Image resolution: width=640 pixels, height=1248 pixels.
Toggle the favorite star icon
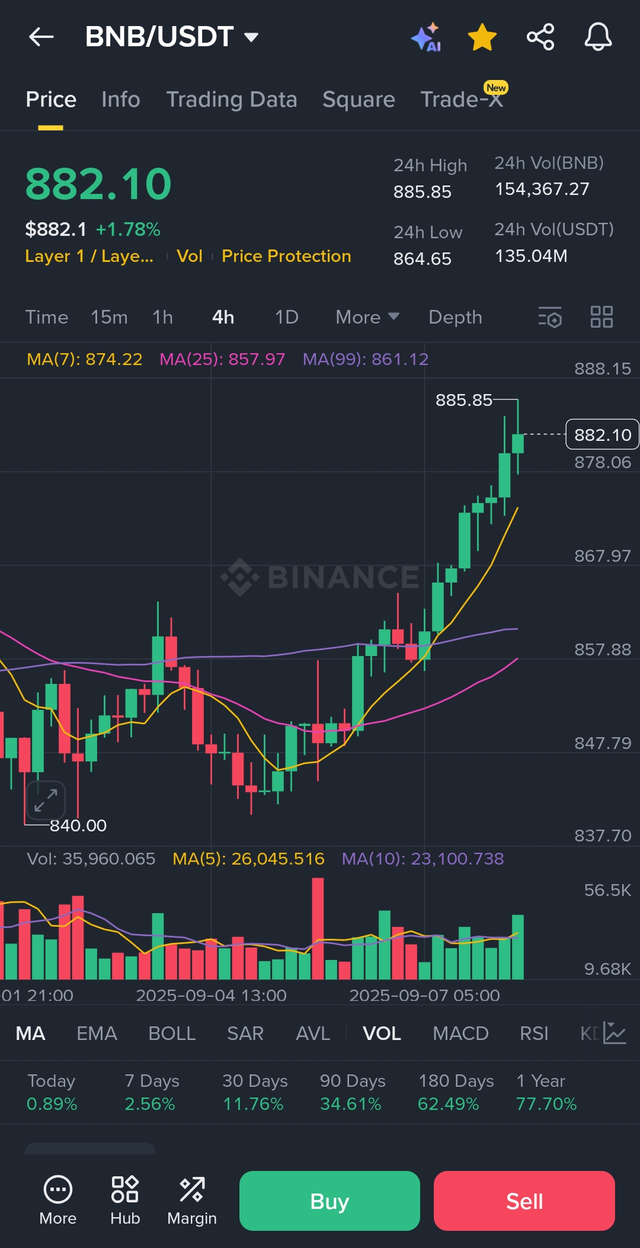click(x=482, y=38)
